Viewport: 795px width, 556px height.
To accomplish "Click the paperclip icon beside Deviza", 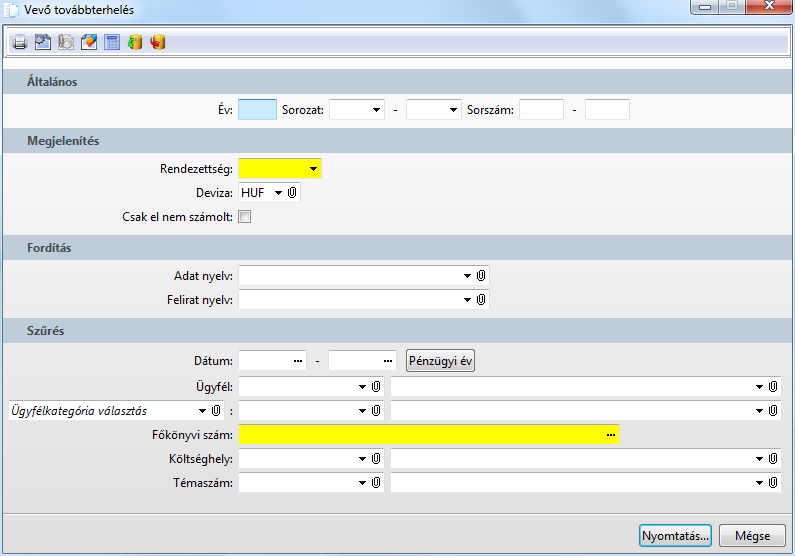I will coord(292,193).
